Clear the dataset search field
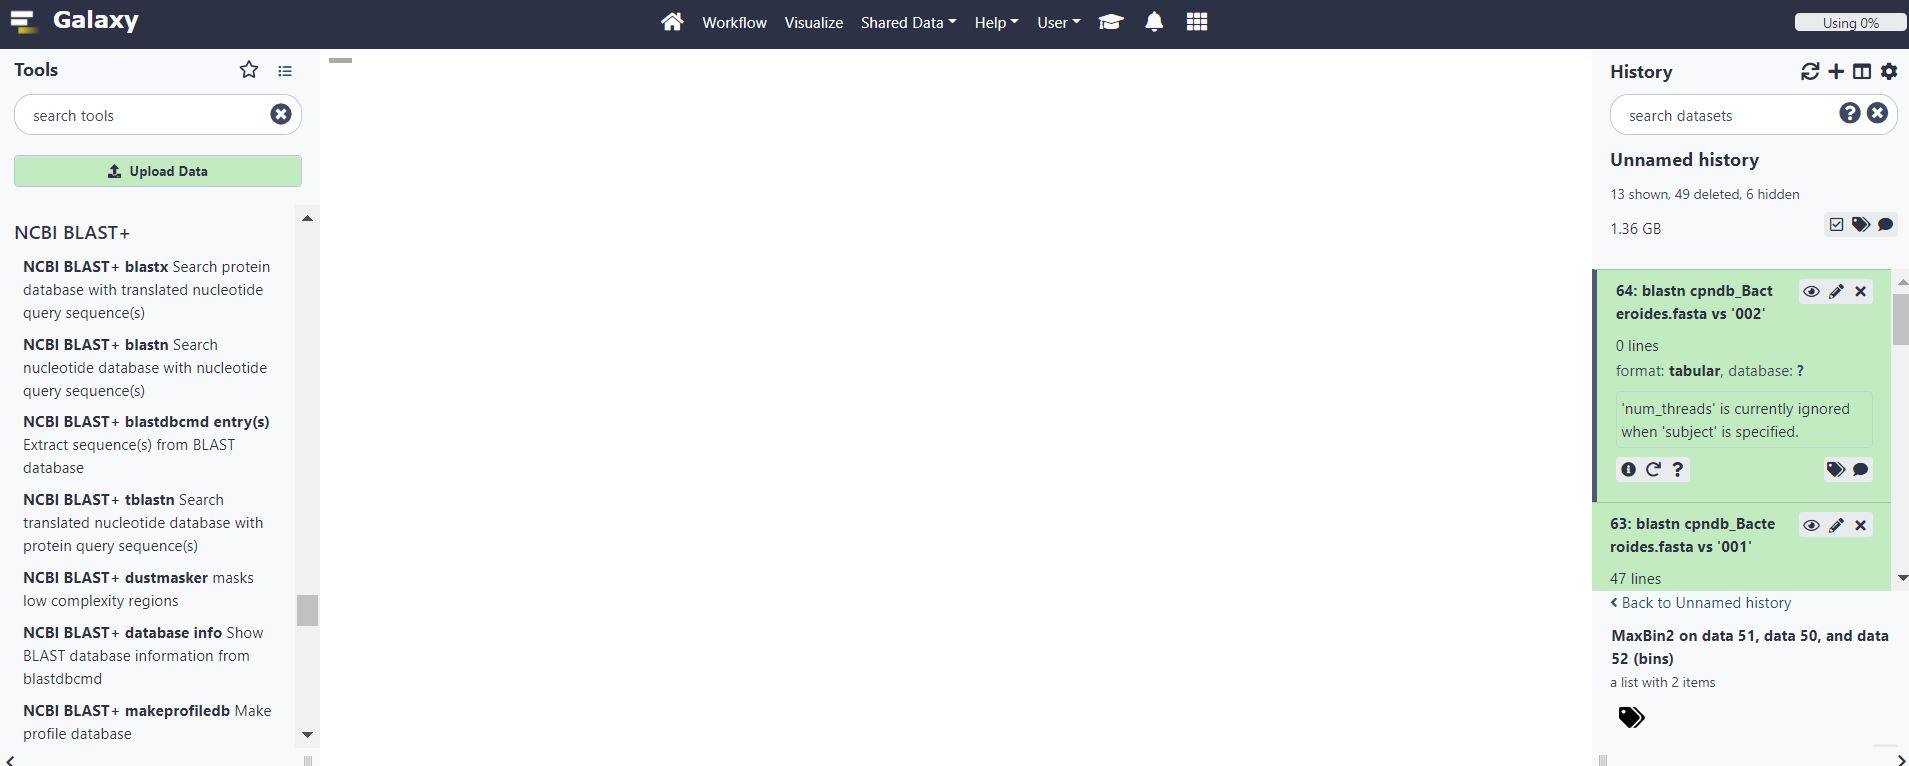 [x=1878, y=114]
